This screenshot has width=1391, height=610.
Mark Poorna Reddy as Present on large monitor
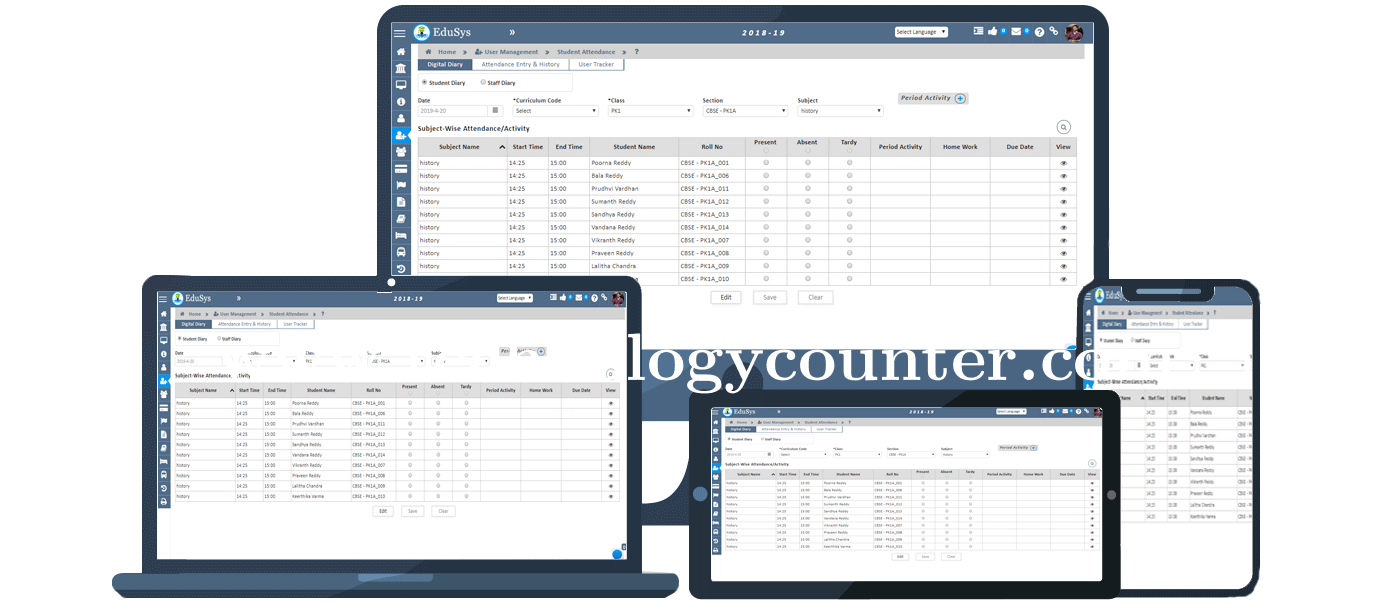pos(766,162)
